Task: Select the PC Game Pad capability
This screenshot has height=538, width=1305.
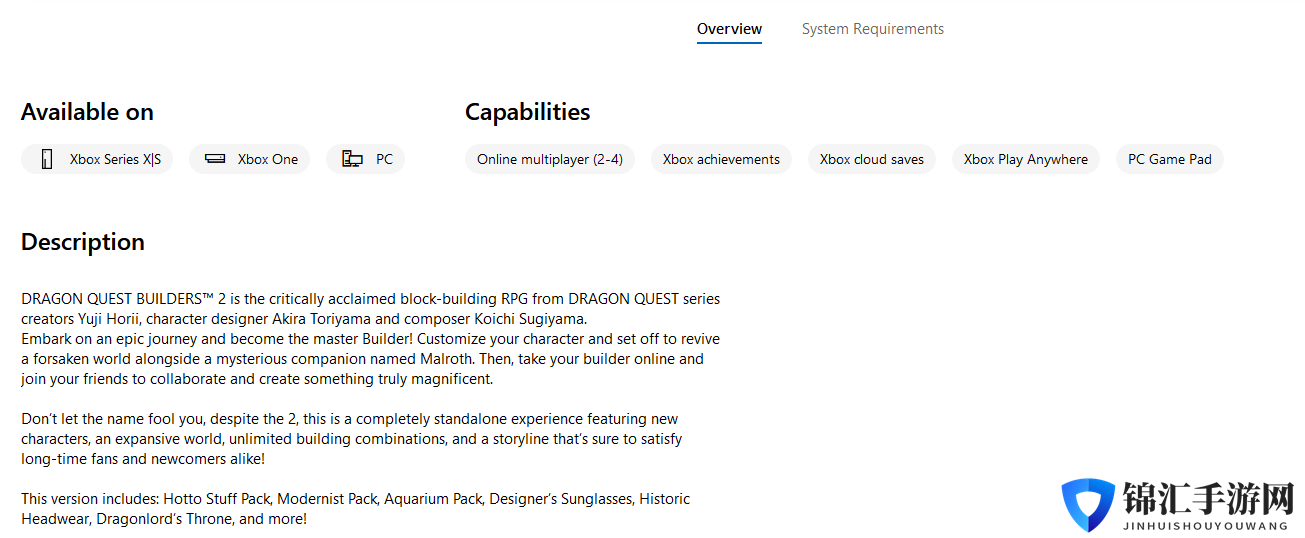Action: (1170, 159)
